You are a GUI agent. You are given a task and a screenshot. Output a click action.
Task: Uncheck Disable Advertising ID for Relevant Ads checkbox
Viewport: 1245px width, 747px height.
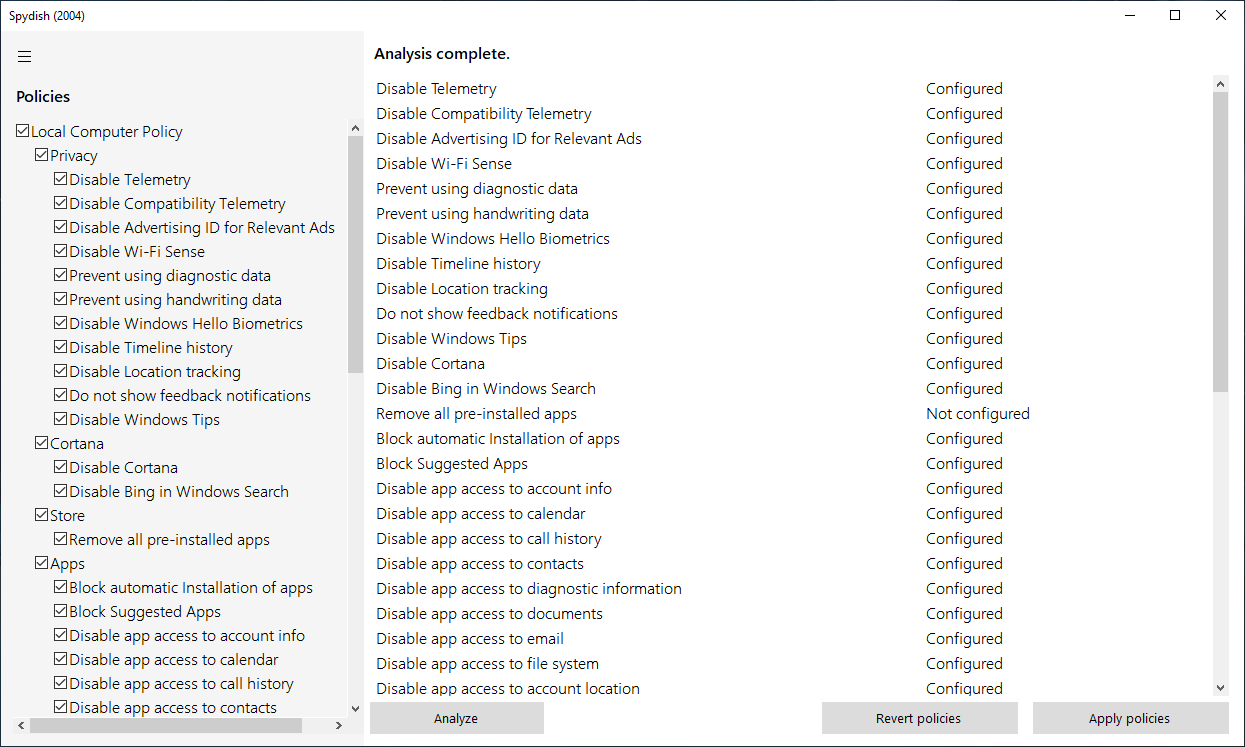point(61,227)
